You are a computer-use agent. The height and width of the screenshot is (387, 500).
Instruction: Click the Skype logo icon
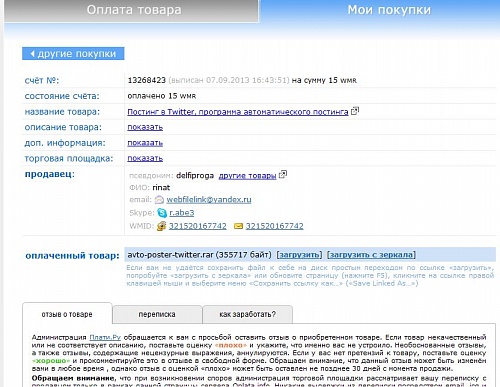[162, 213]
